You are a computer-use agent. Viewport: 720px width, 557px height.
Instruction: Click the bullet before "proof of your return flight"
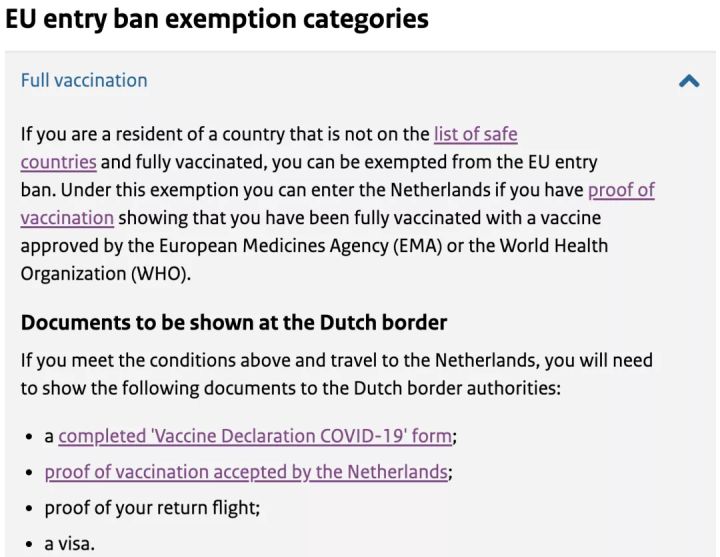30,509
